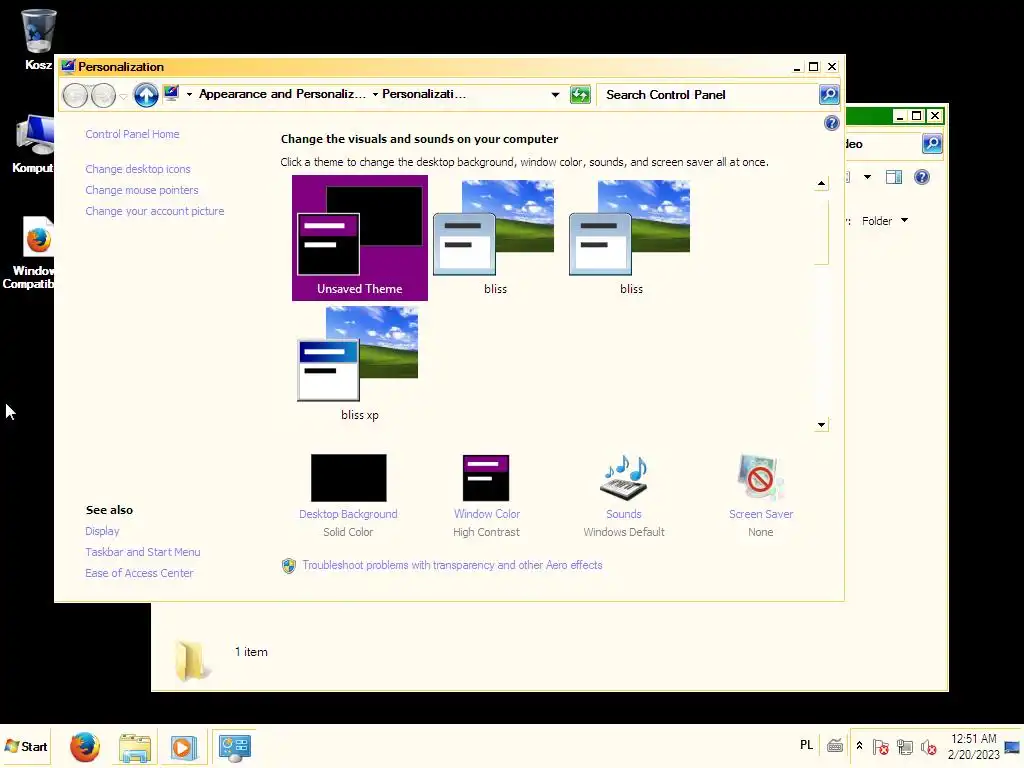This screenshot has height=768, width=1024.
Task: Open Sounds keyboard icon
Action: point(624,478)
